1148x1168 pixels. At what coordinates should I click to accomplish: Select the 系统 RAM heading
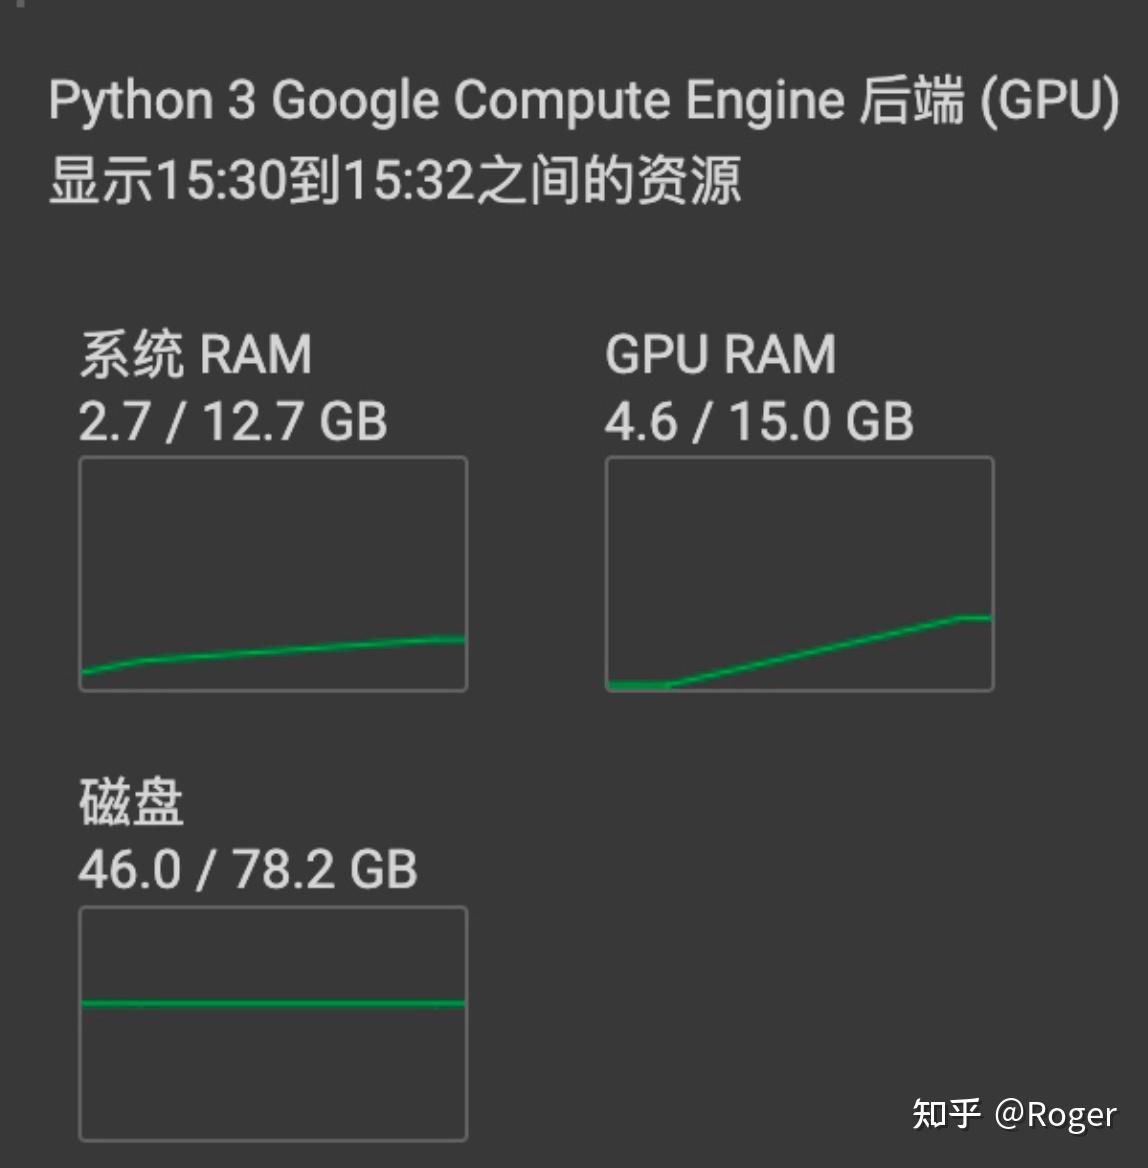tap(196, 355)
